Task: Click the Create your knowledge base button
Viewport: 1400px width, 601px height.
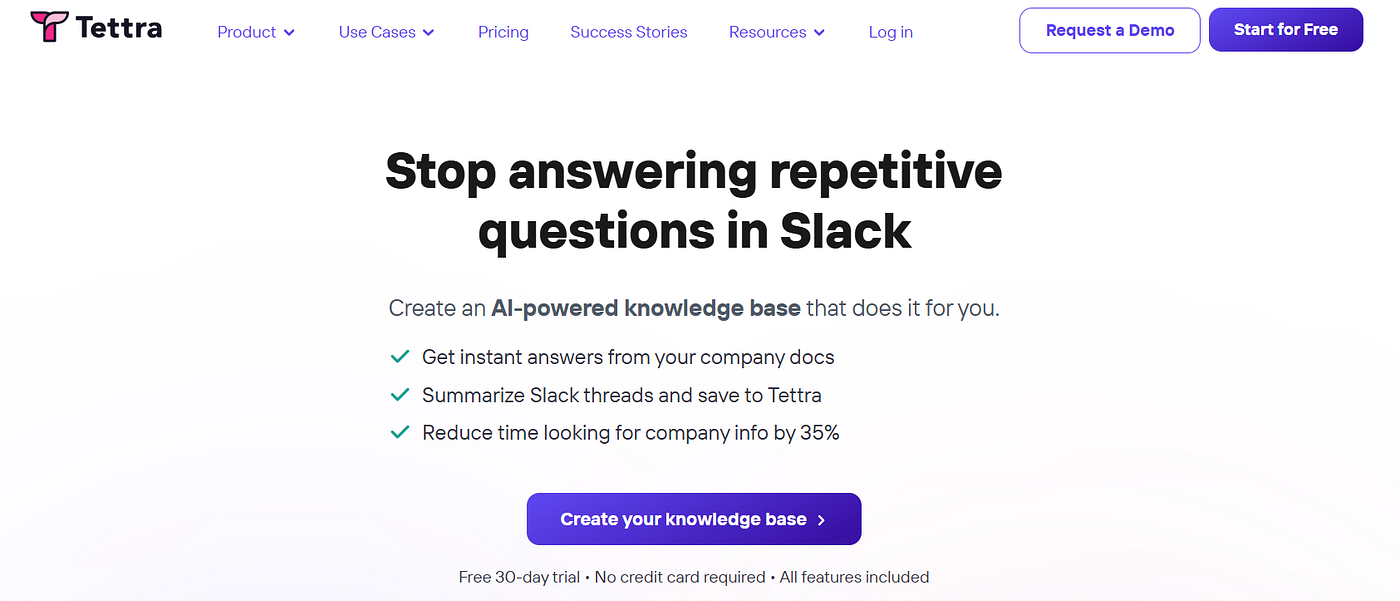Action: tap(694, 519)
